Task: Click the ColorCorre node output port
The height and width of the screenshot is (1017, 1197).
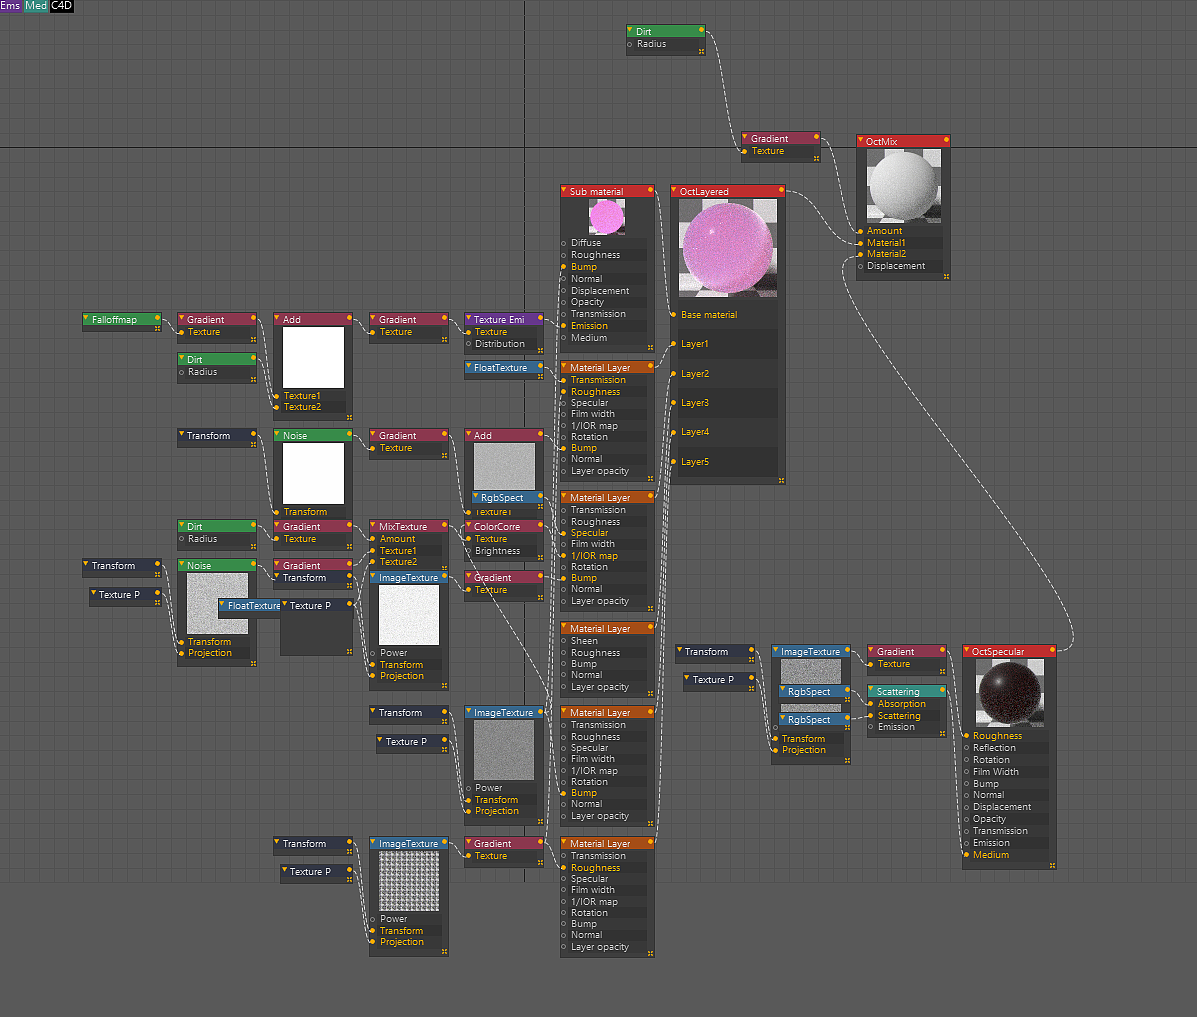Action: pyautogui.click(x=540, y=525)
